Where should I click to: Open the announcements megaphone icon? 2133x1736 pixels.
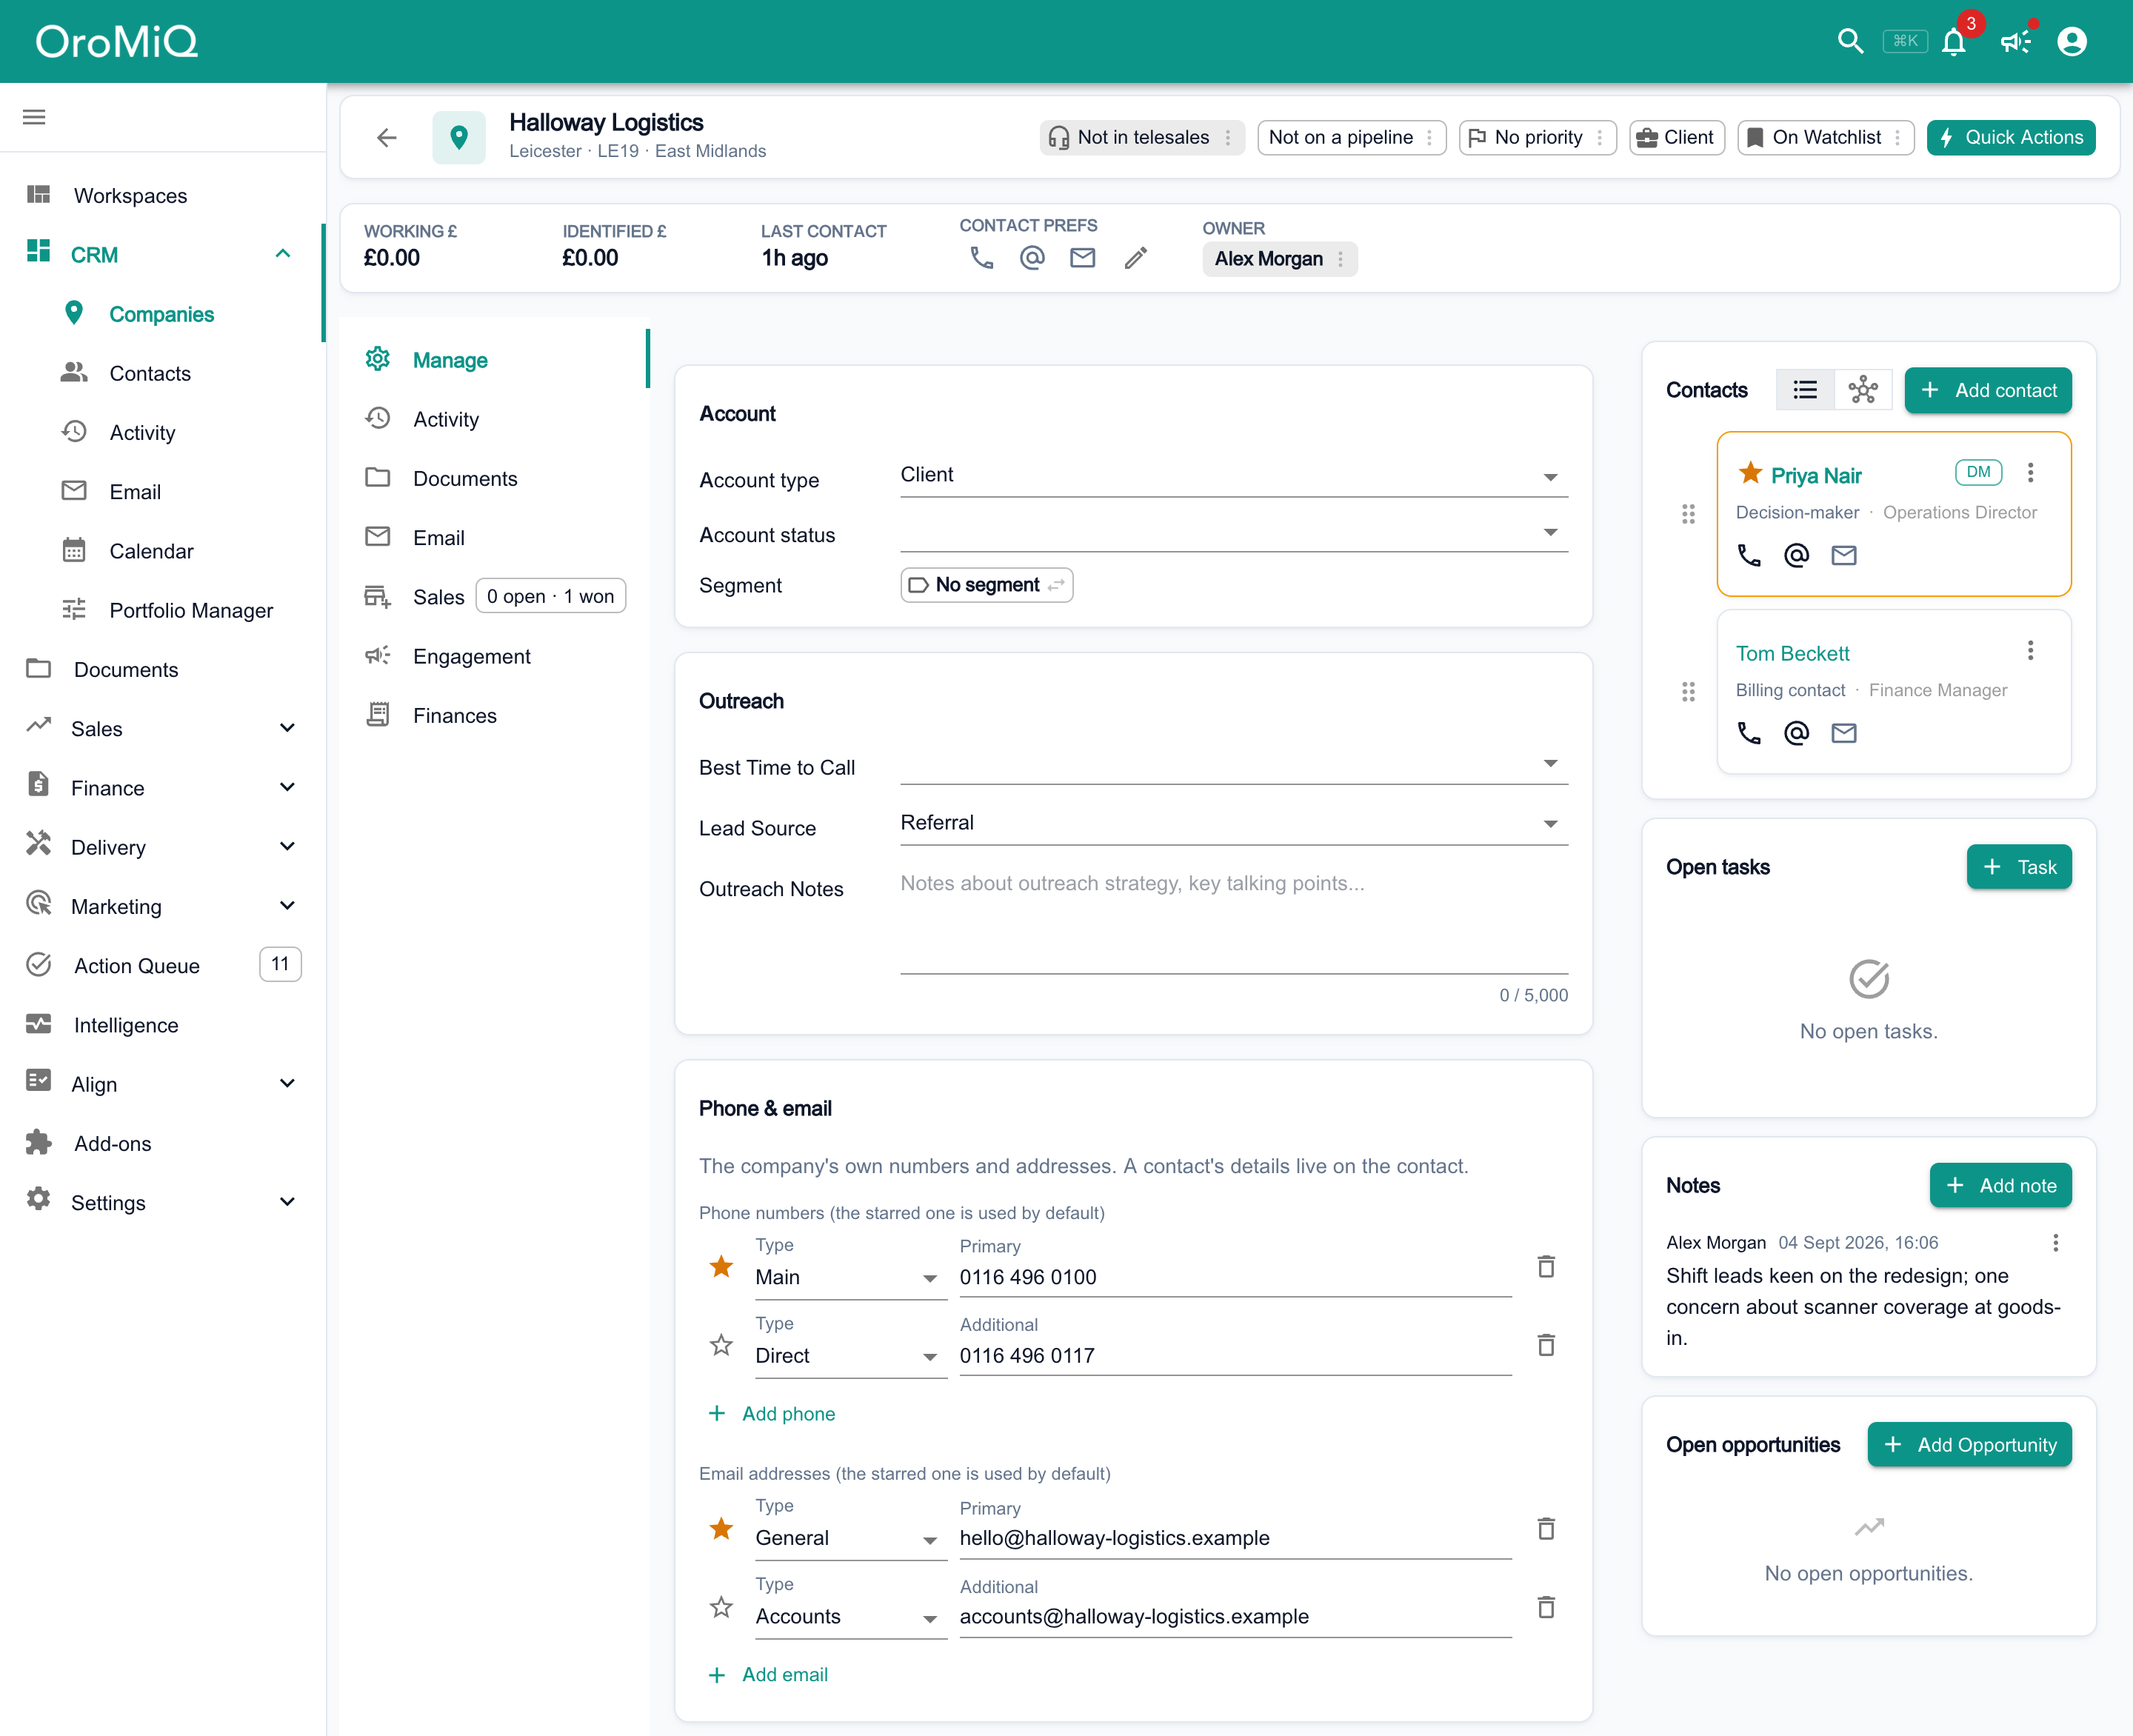[2015, 41]
